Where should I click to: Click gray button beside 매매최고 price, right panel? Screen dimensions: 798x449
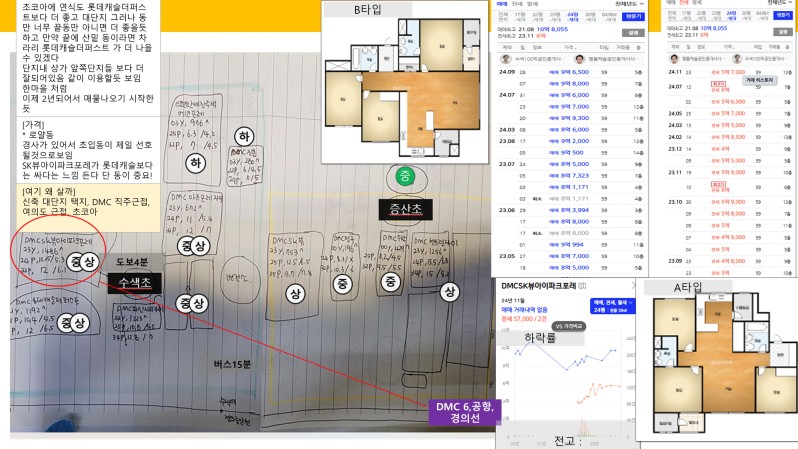tap(783, 32)
